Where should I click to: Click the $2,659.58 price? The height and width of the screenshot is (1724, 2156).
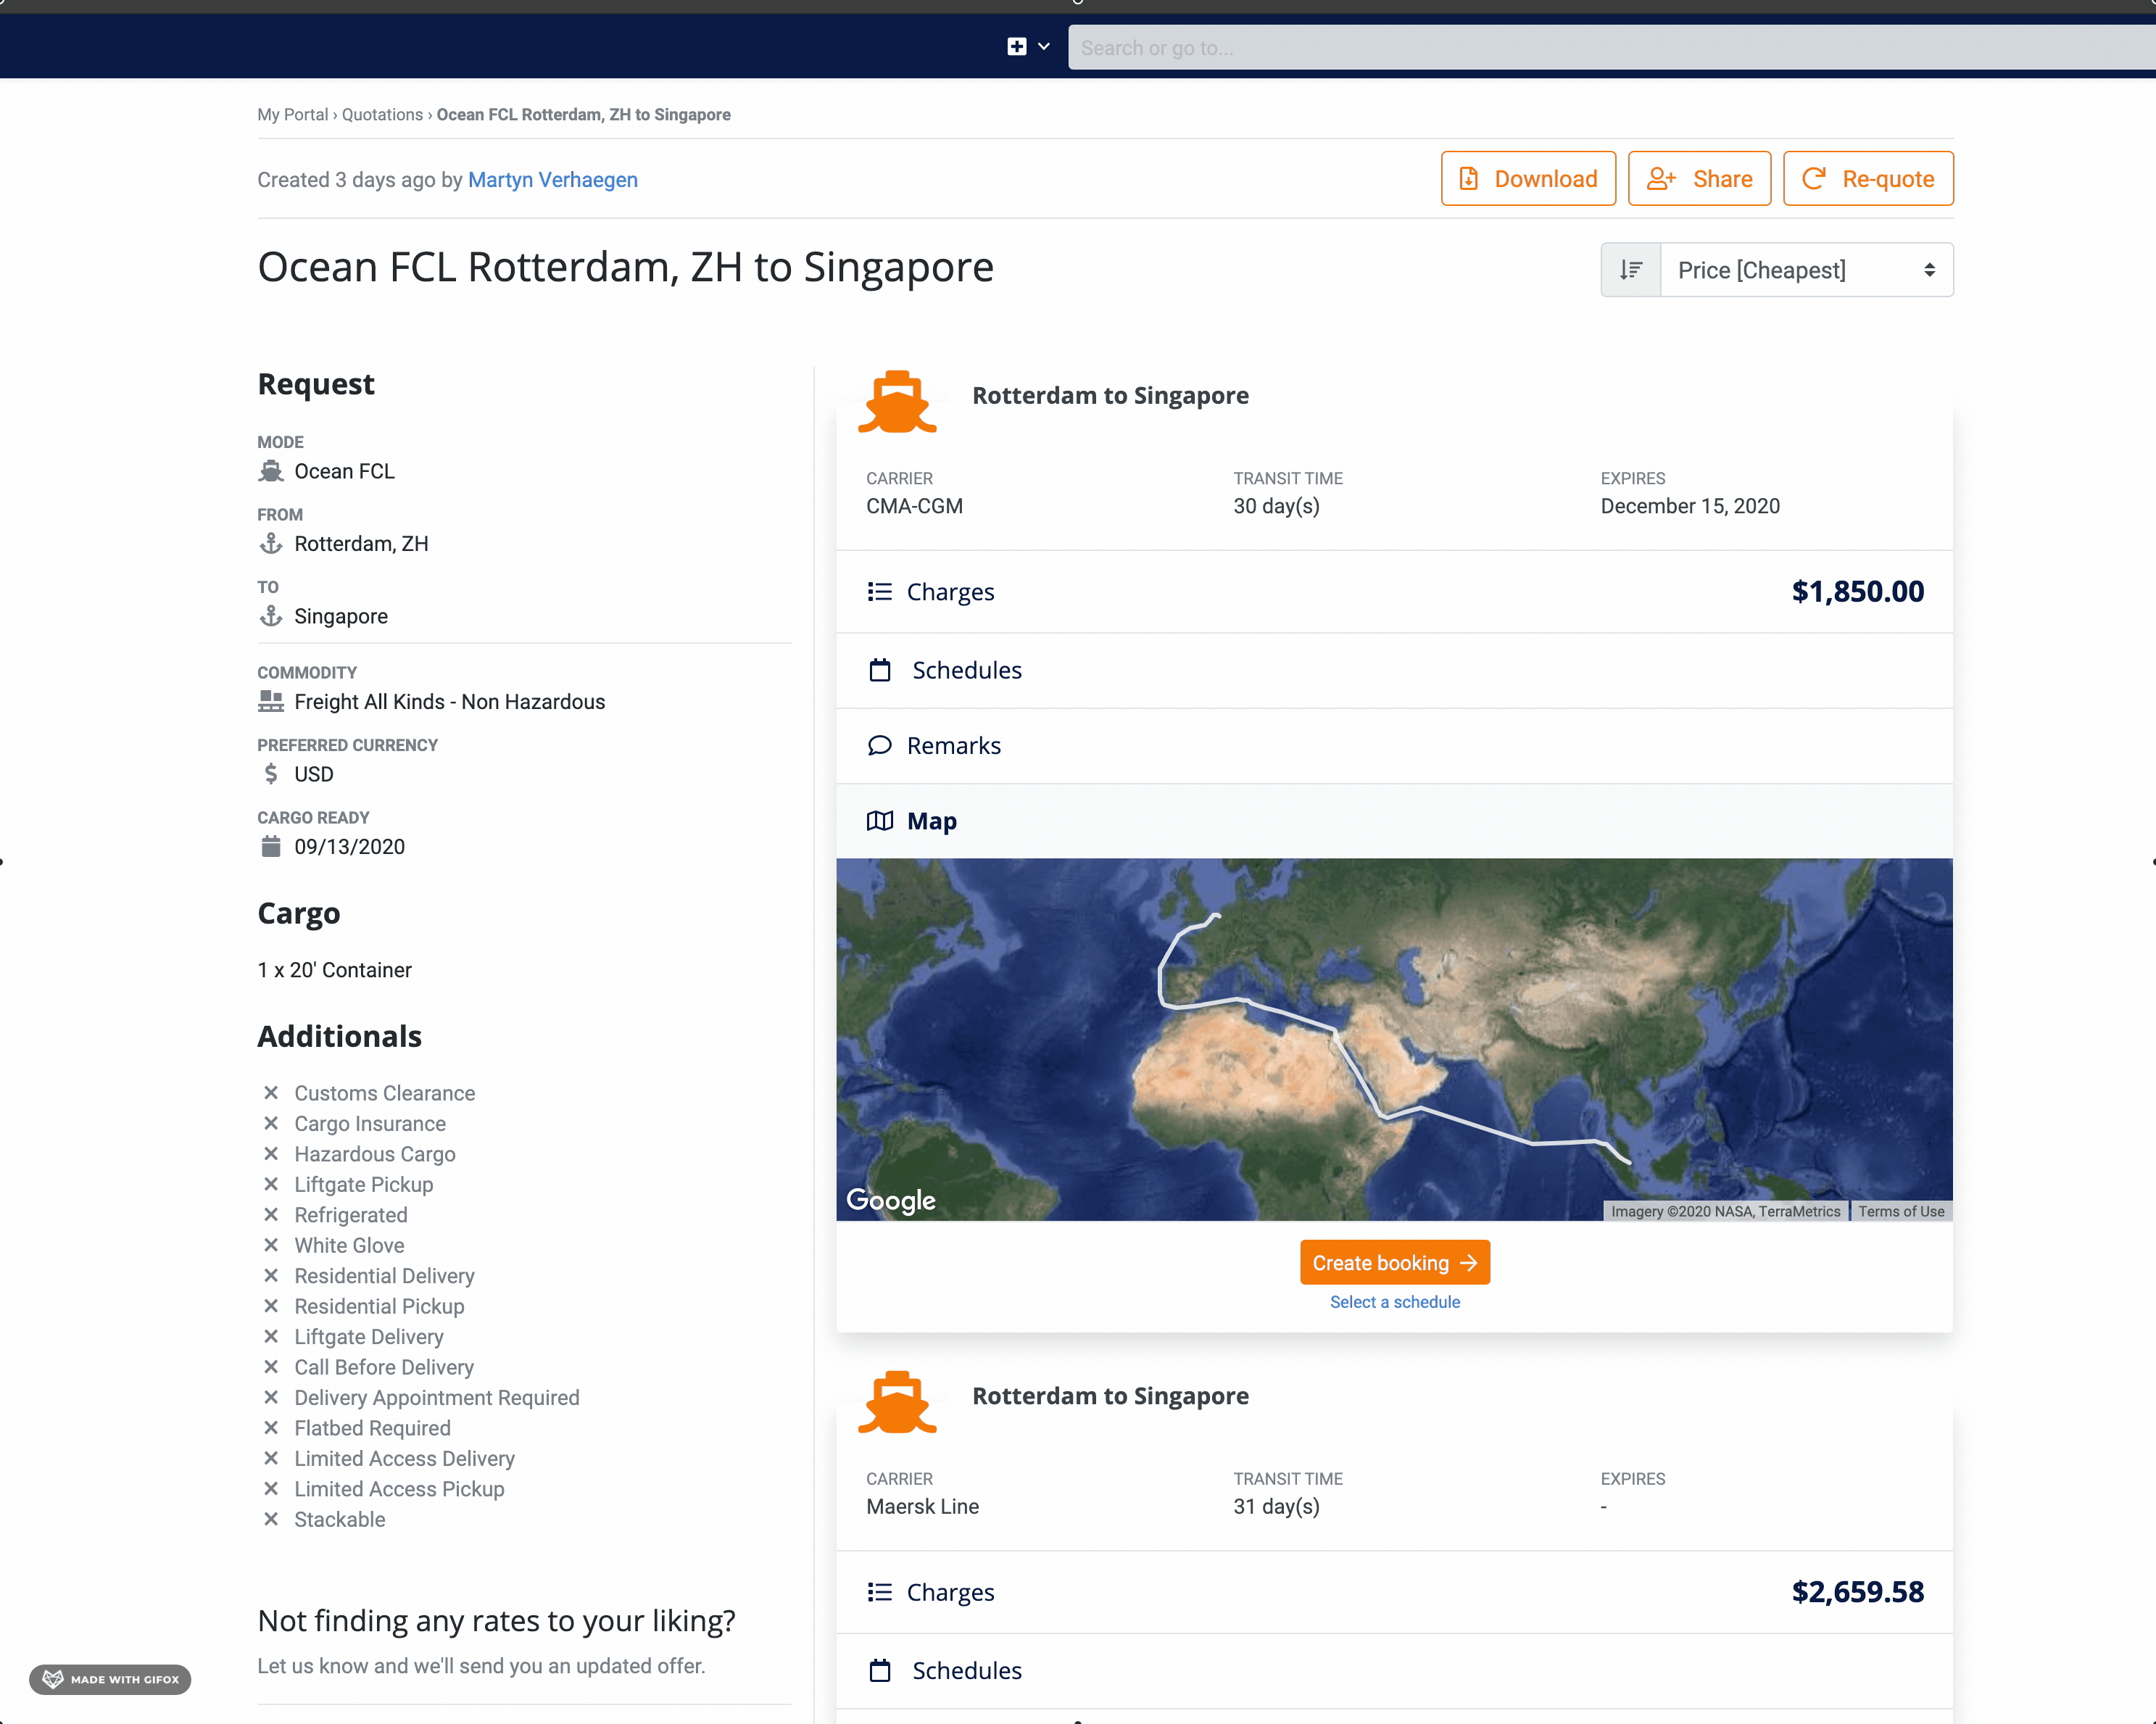click(1857, 1592)
